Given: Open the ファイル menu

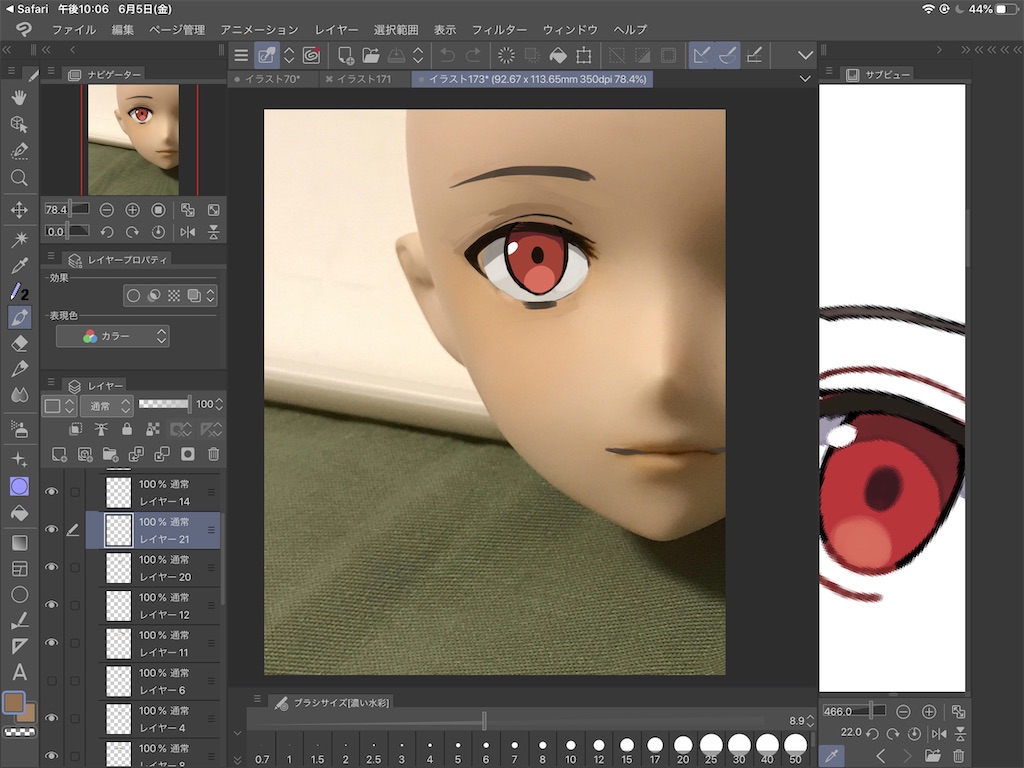Looking at the screenshot, I should tap(74, 30).
